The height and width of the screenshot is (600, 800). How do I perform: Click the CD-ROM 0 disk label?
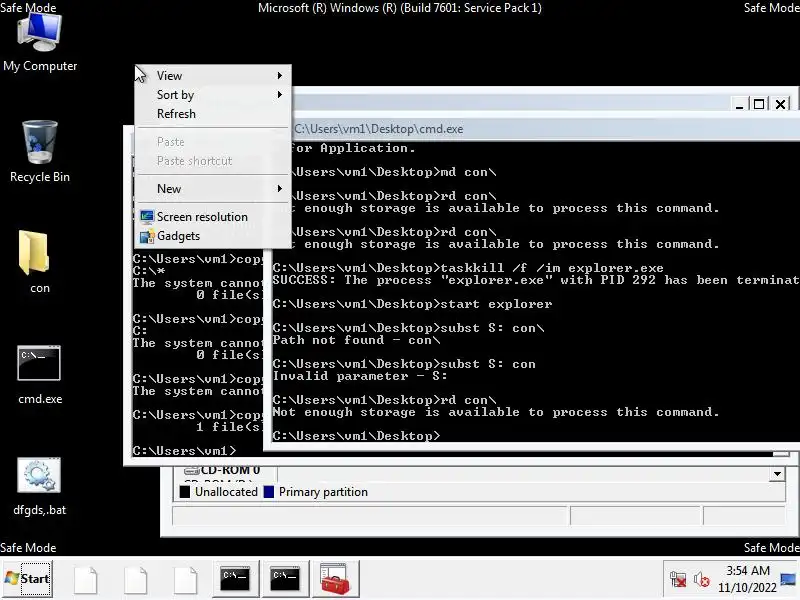[230, 470]
